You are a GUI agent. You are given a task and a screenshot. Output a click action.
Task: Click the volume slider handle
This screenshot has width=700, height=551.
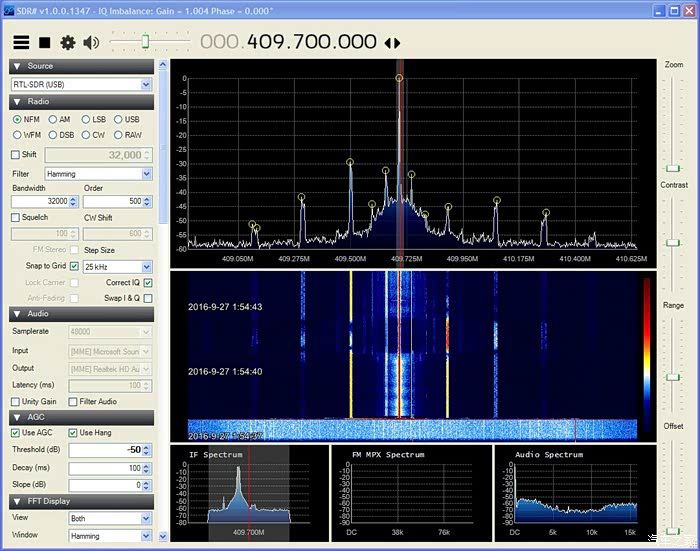coord(145,42)
